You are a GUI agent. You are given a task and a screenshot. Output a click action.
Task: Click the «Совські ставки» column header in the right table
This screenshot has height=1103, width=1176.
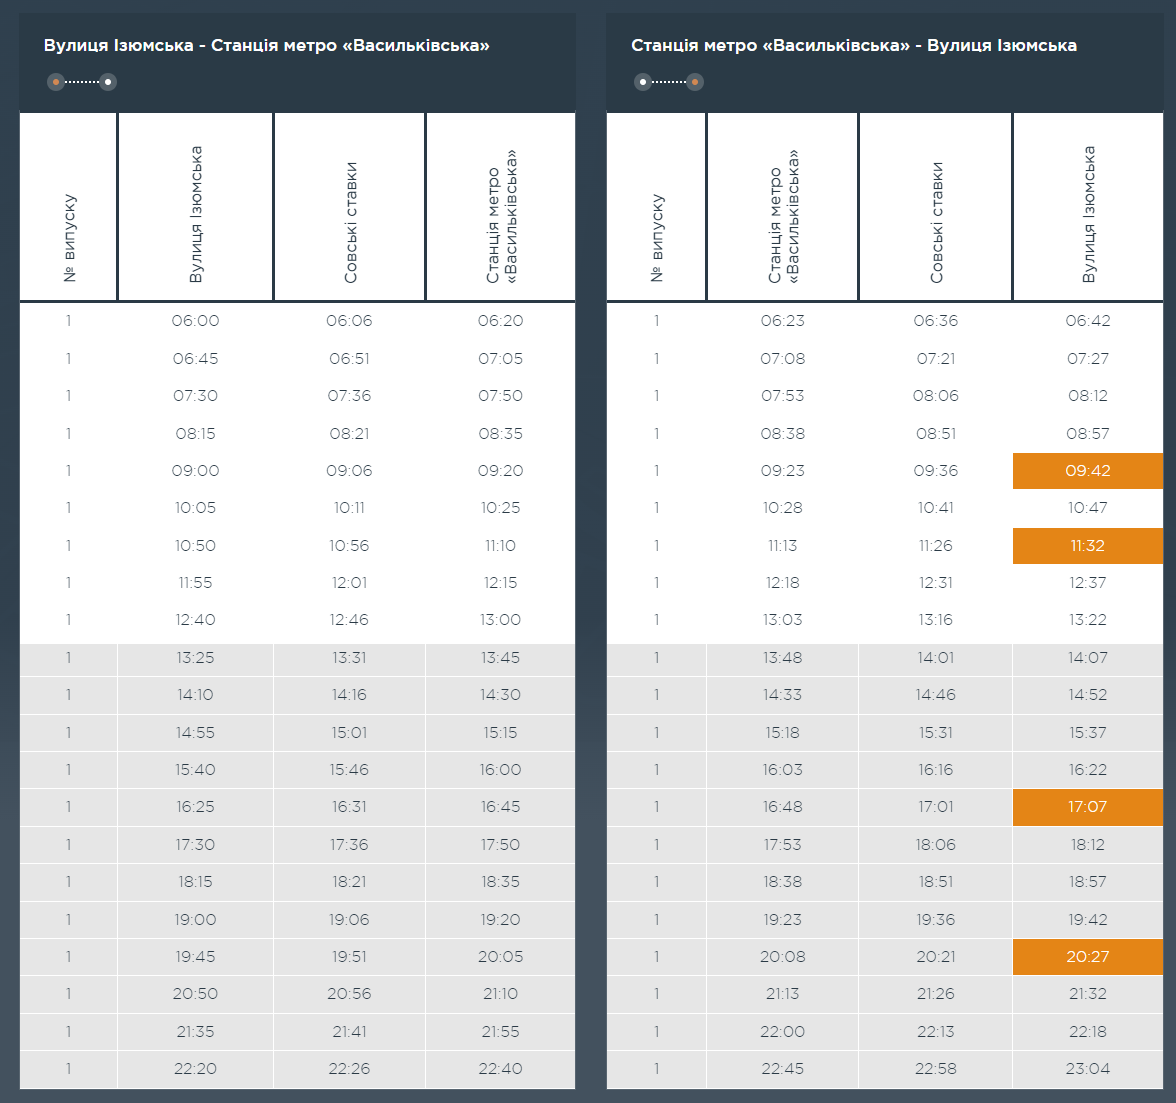(936, 222)
